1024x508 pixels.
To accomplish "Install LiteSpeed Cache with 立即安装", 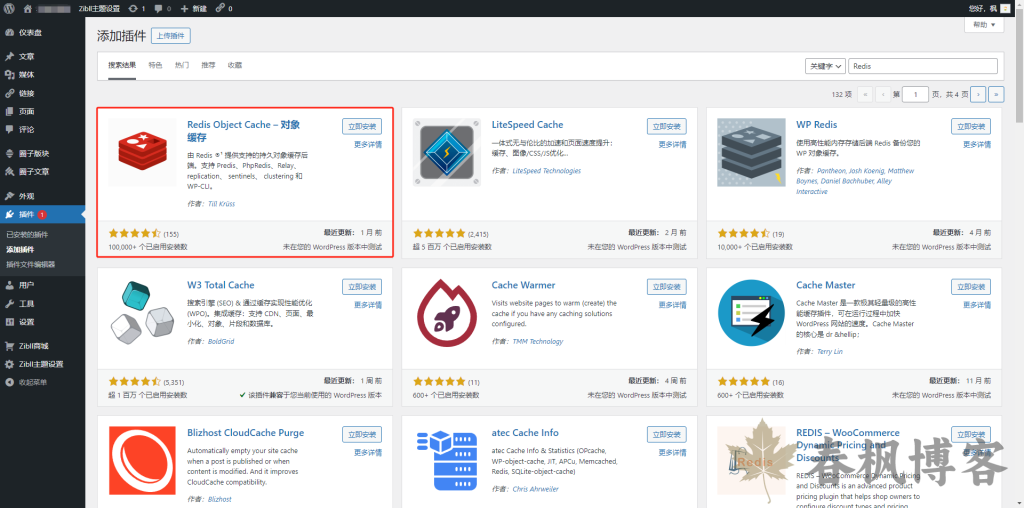I will [667, 127].
